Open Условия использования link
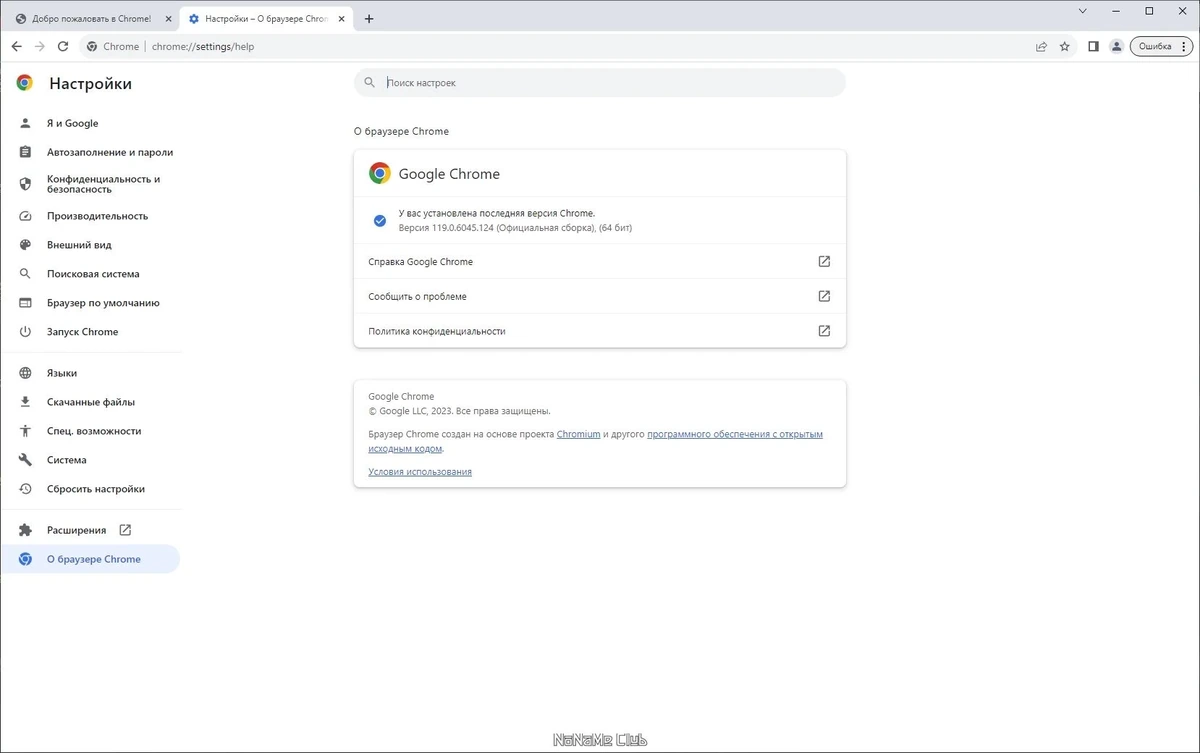Image resolution: width=1200 pixels, height=753 pixels. [420, 471]
